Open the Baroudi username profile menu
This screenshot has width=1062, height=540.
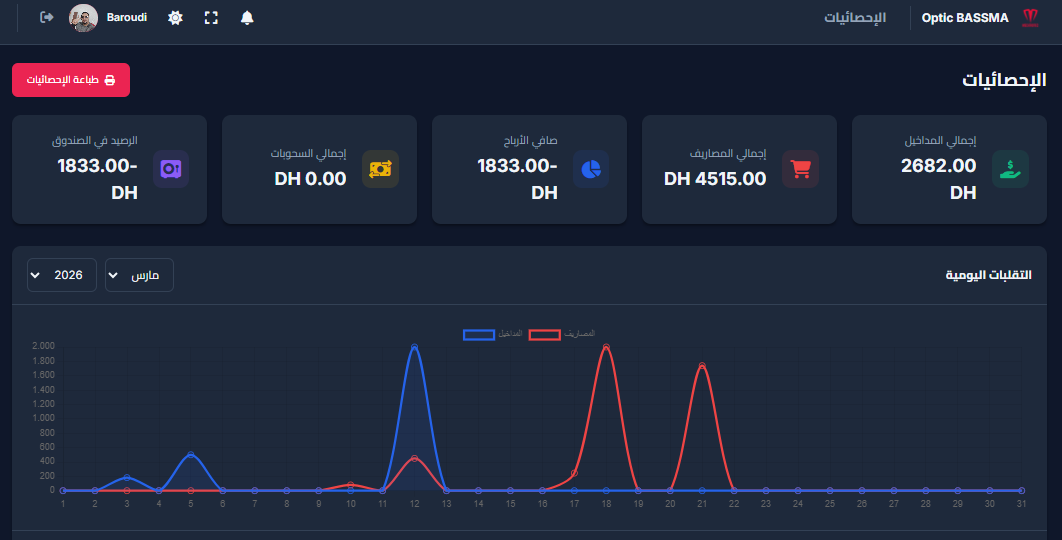click(x=127, y=18)
